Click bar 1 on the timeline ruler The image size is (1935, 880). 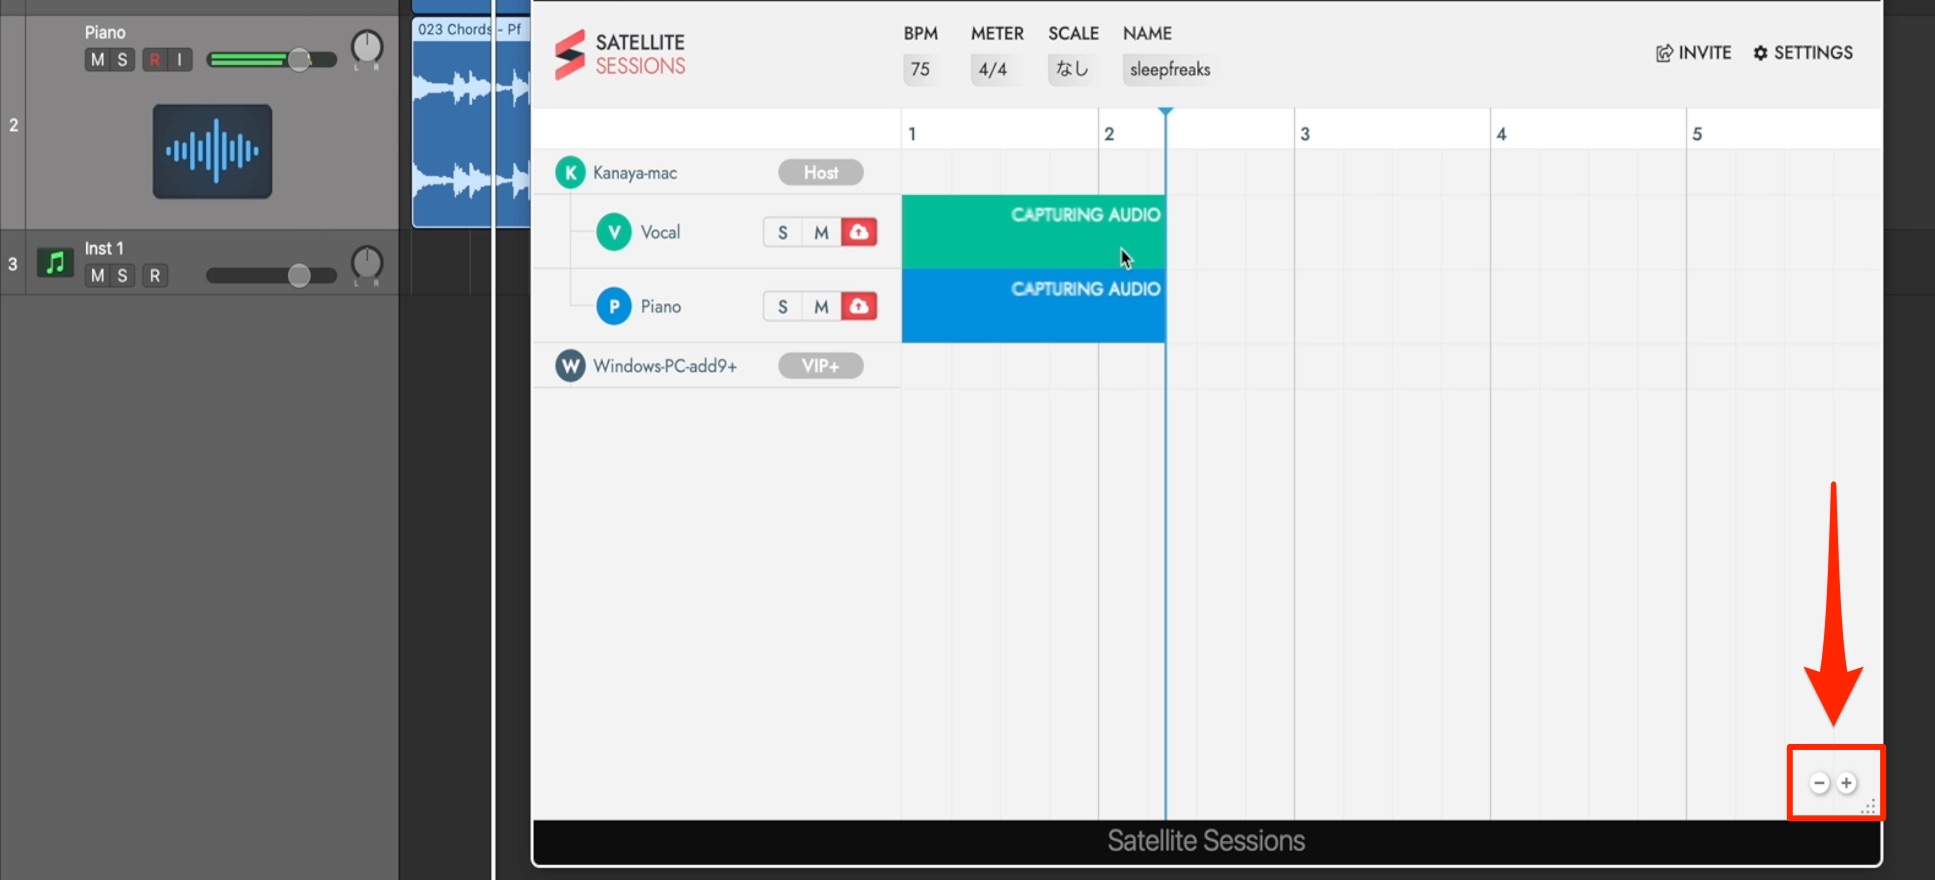[x=912, y=134]
